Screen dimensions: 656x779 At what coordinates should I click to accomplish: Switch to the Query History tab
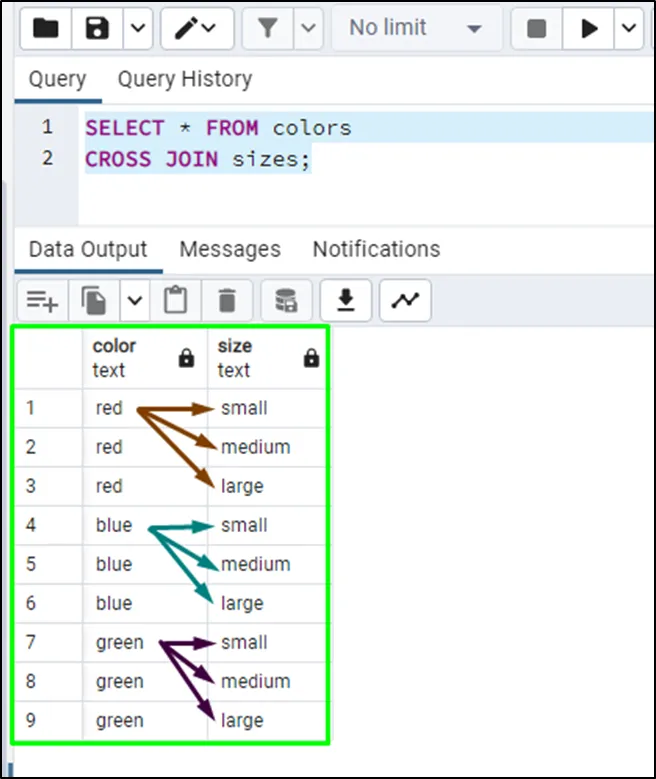point(184,79)
